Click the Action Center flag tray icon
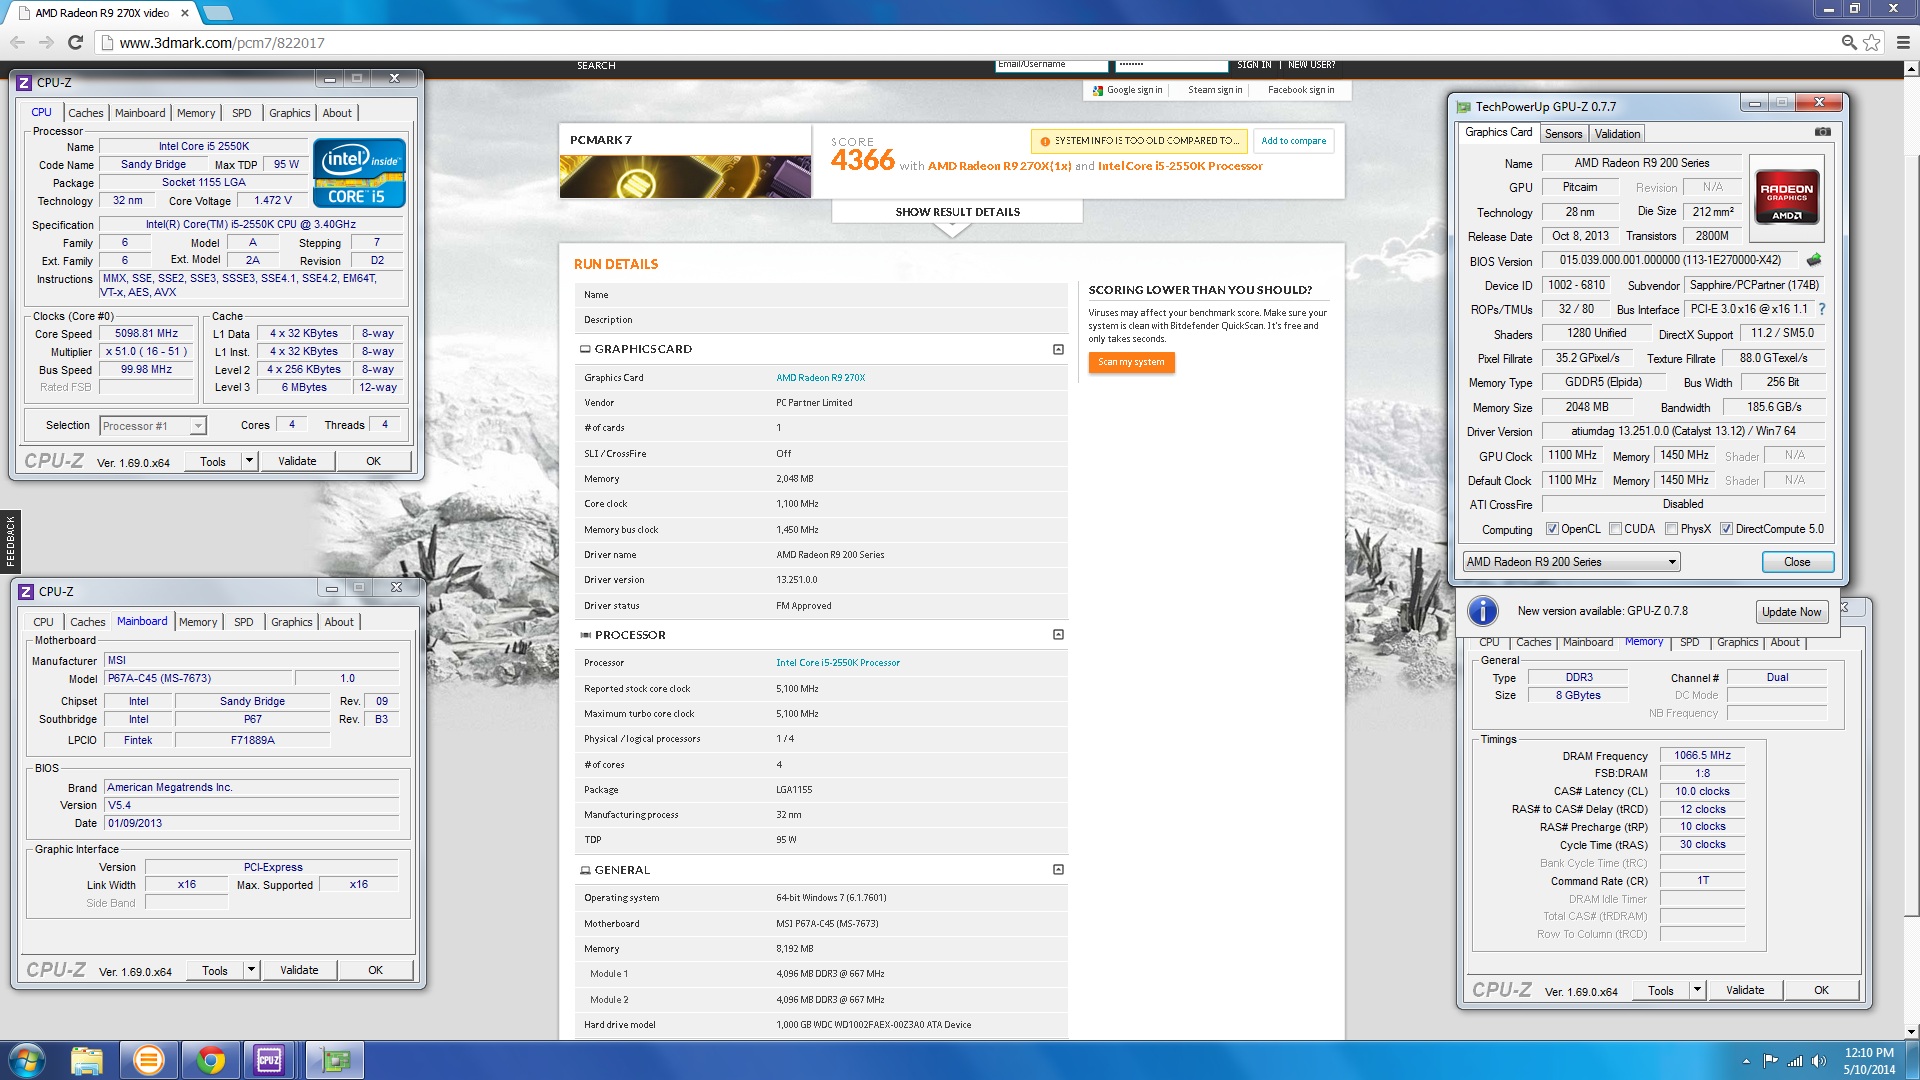Viewport: 1920px width, 1080px height. click(x=1771, y=1061)
